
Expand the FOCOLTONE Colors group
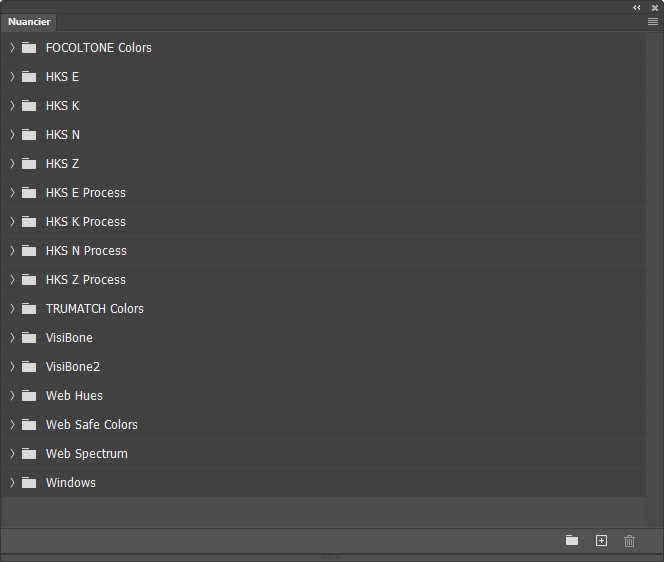tap(12, 47)
